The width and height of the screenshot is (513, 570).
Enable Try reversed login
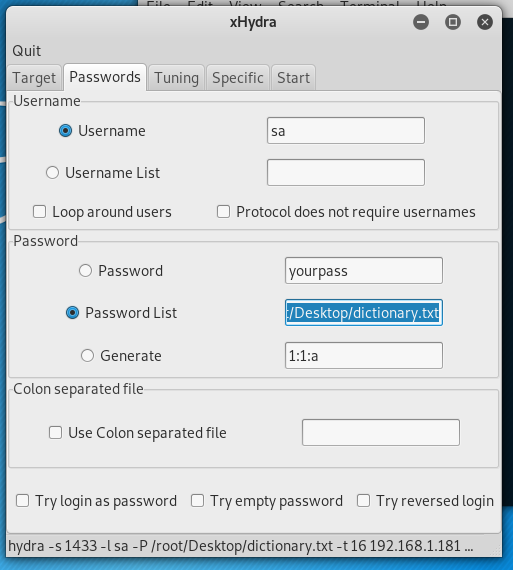pos(363,501)
